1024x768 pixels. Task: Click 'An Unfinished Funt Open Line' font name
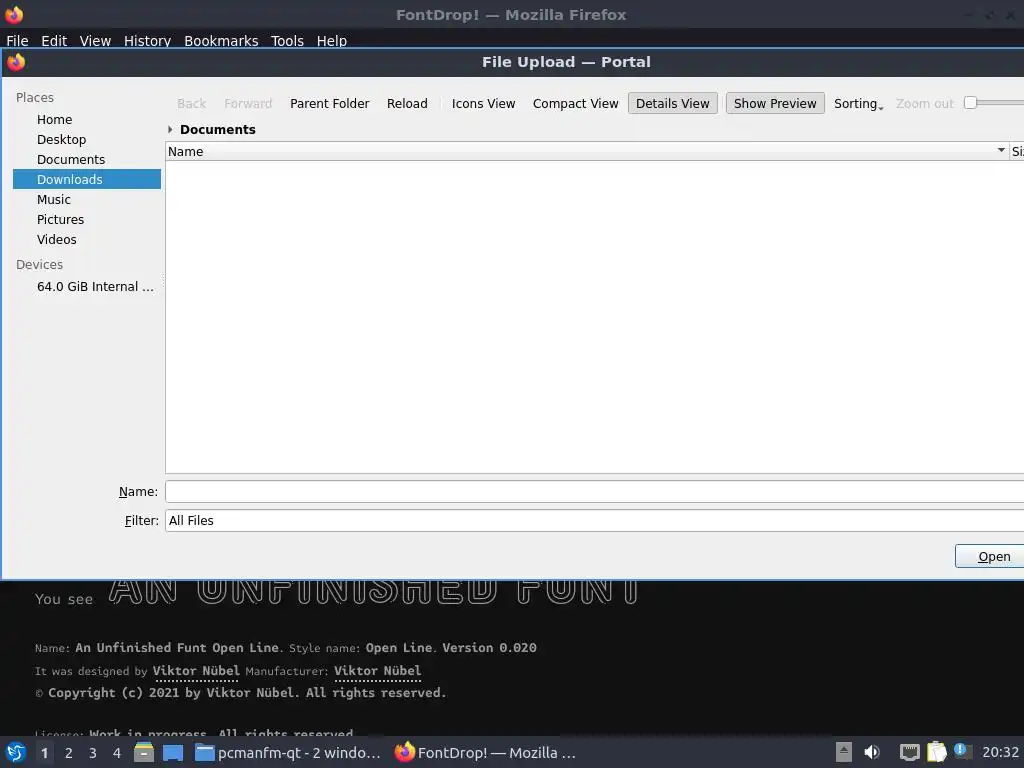(177, 648)
